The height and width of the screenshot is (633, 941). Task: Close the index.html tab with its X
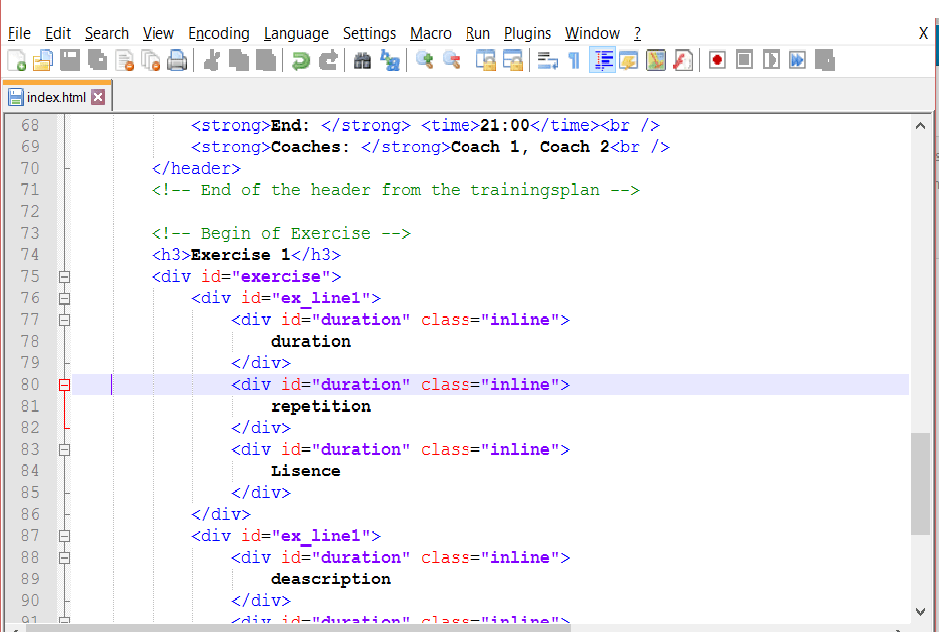pyautogui.click(x=98, y=97)
